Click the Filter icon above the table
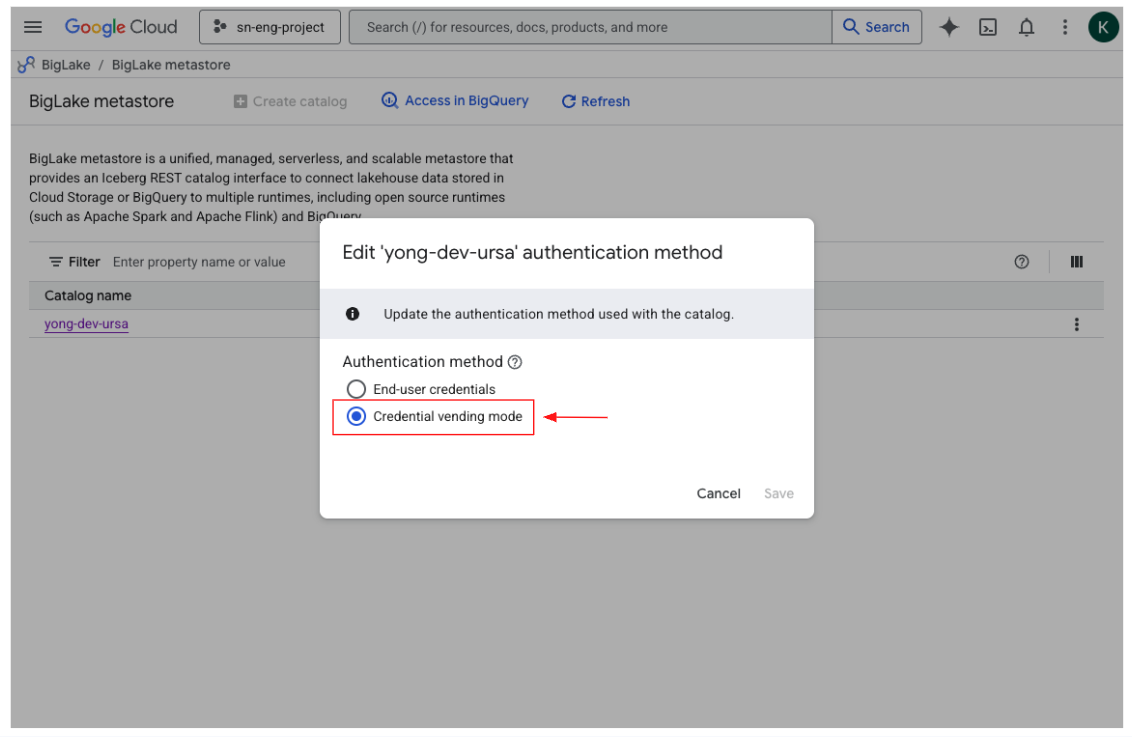 tap(57, 262)
